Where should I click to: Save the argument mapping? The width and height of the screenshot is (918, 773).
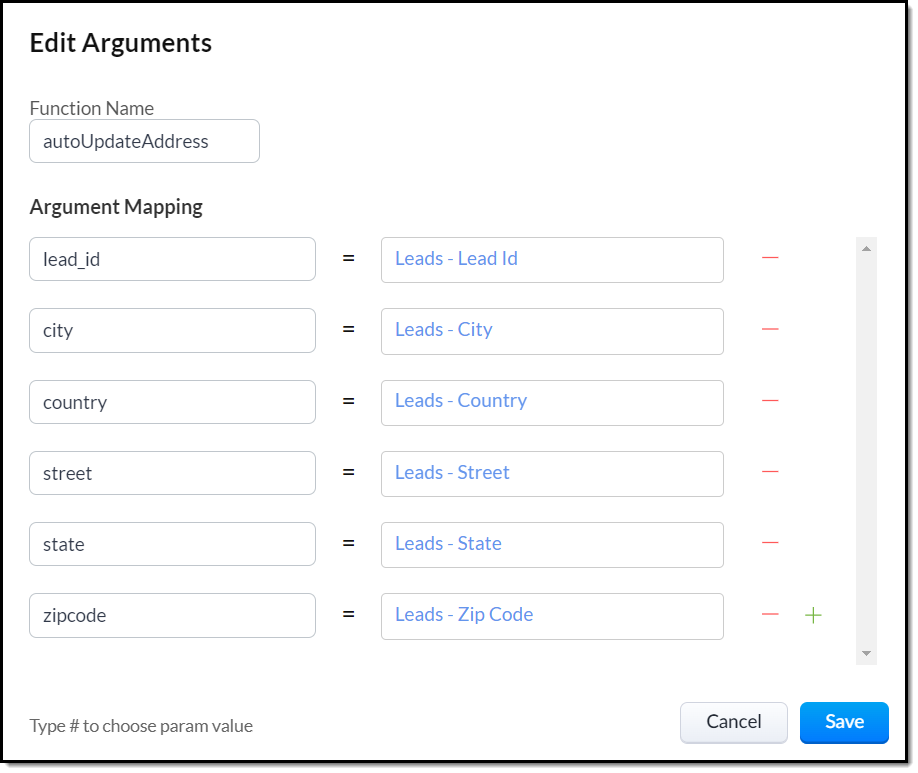[844, 722]
